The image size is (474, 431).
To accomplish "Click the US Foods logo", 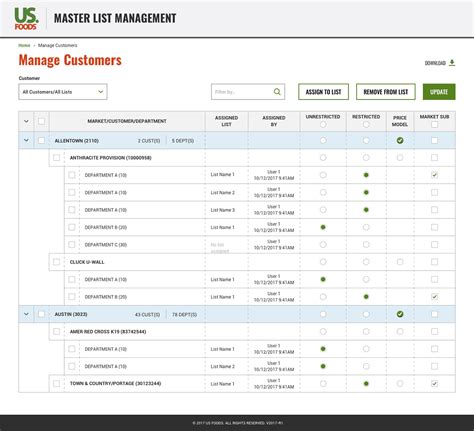I will coord(26,18).
